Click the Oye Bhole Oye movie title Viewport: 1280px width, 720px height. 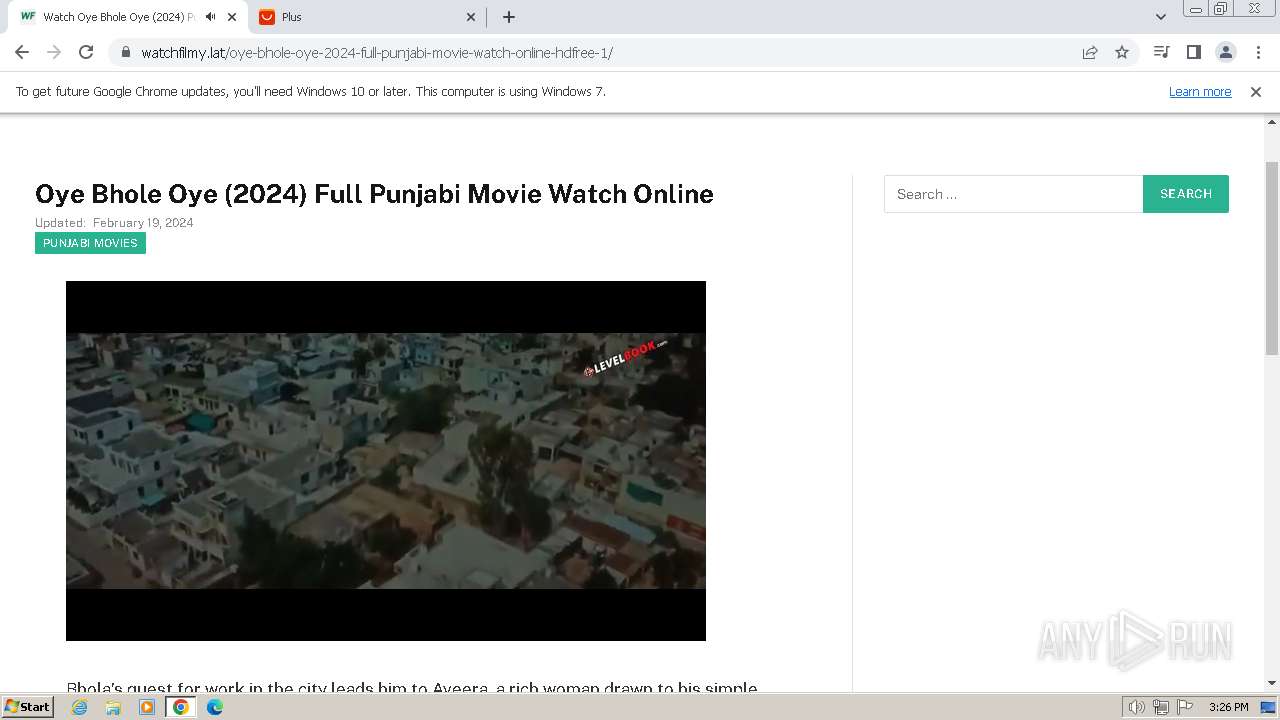tap(374, 194)
